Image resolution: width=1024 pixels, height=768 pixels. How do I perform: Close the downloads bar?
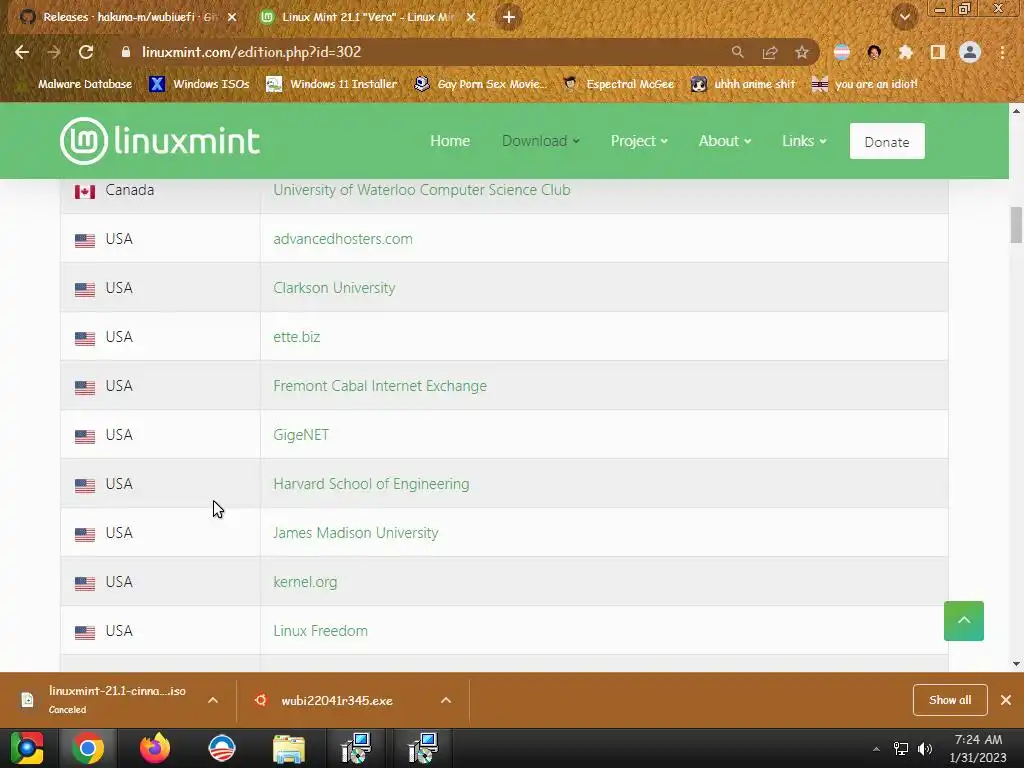[1006, 700]
